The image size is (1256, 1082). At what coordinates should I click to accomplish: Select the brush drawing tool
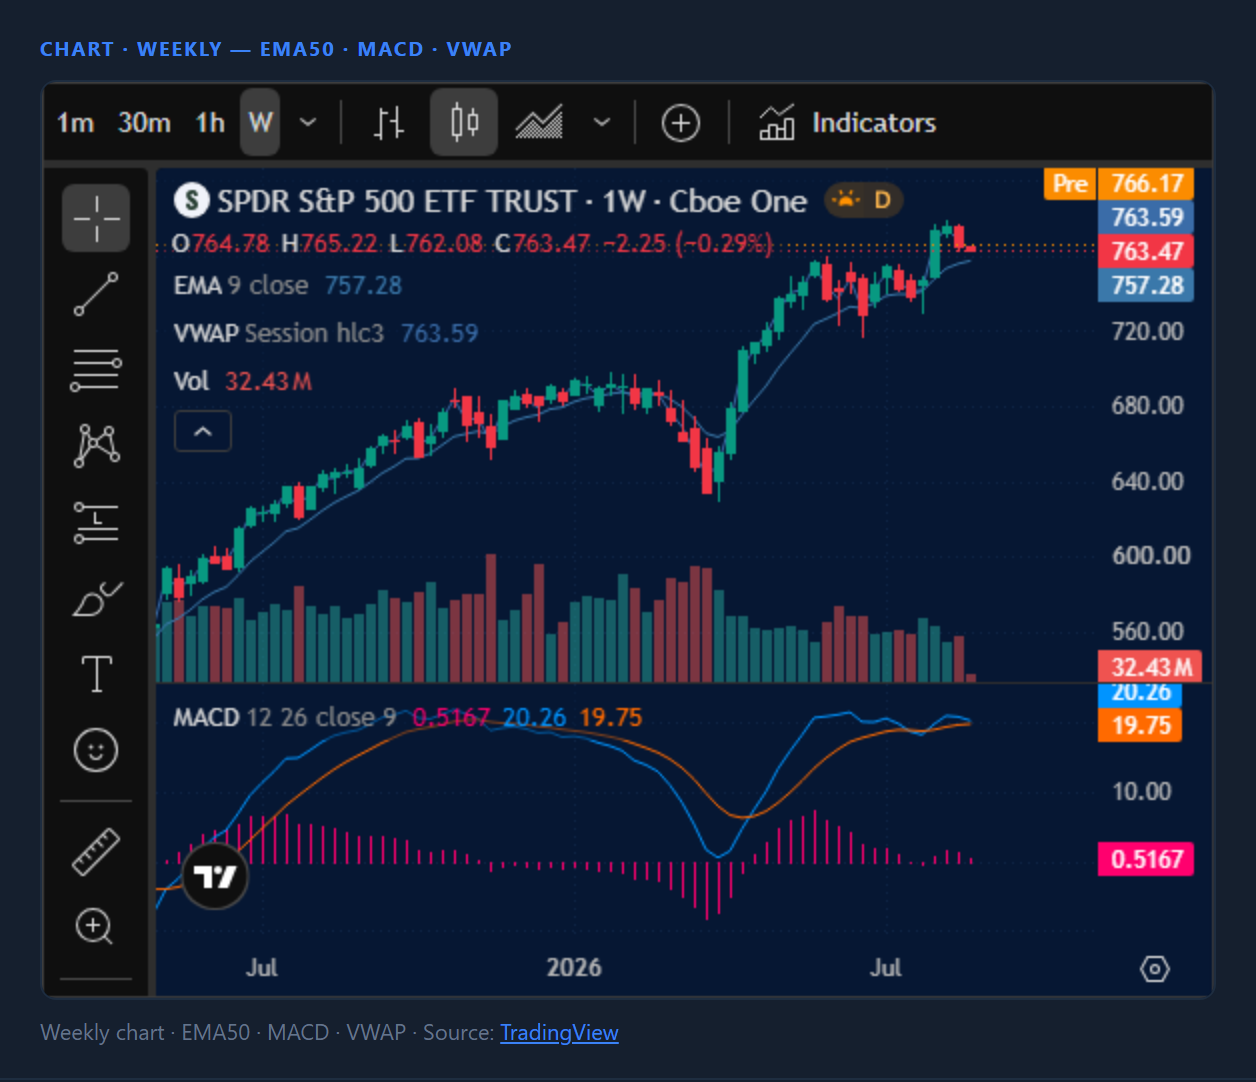[x=96, y=598]
